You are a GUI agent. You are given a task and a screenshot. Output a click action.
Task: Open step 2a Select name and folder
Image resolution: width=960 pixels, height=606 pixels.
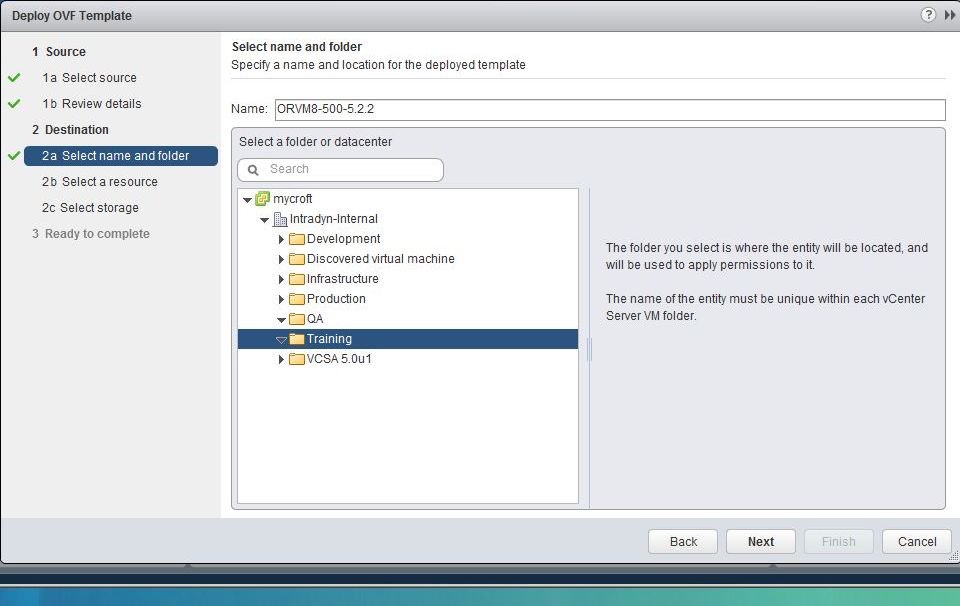(x=121, y=156)
